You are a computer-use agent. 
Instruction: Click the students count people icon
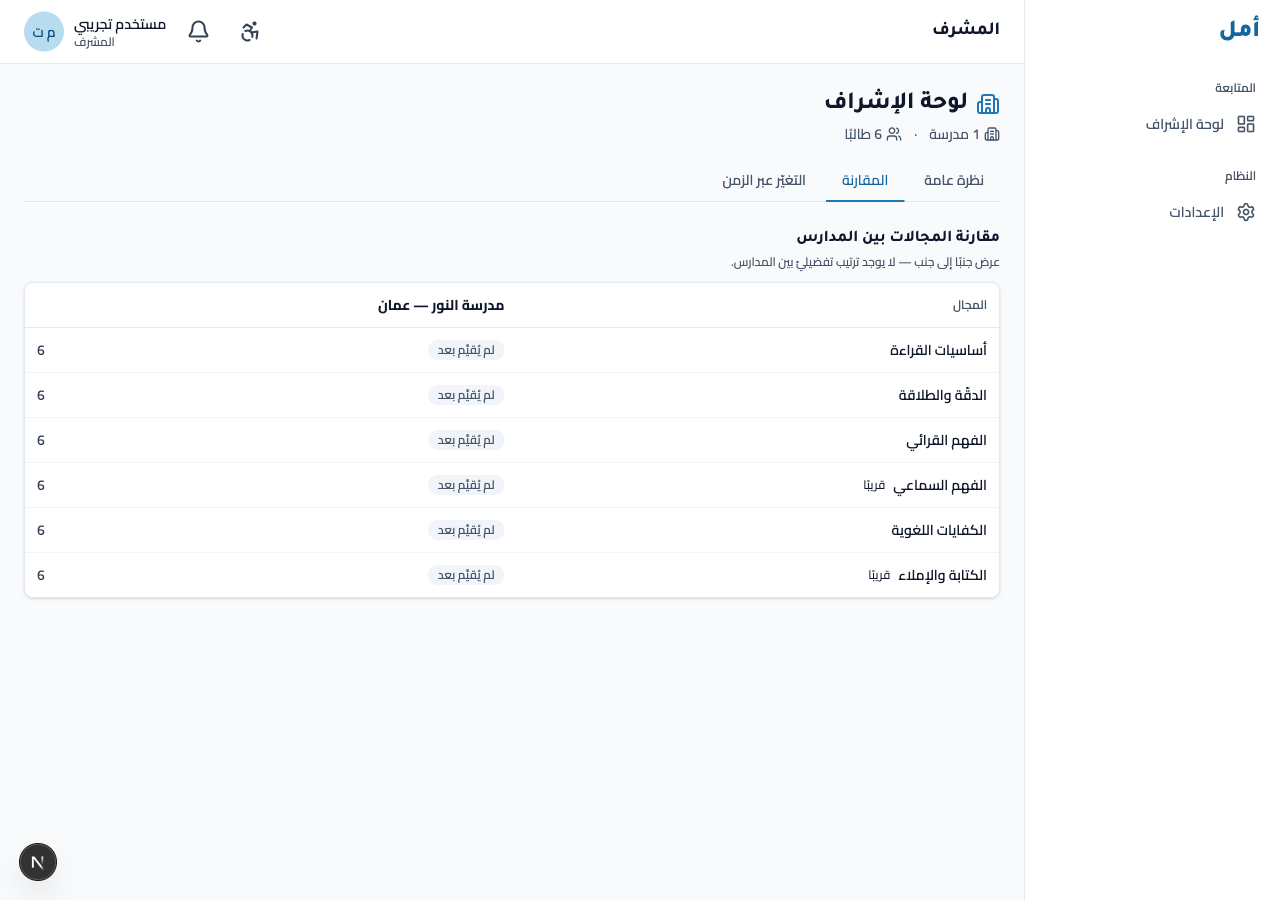894,134
